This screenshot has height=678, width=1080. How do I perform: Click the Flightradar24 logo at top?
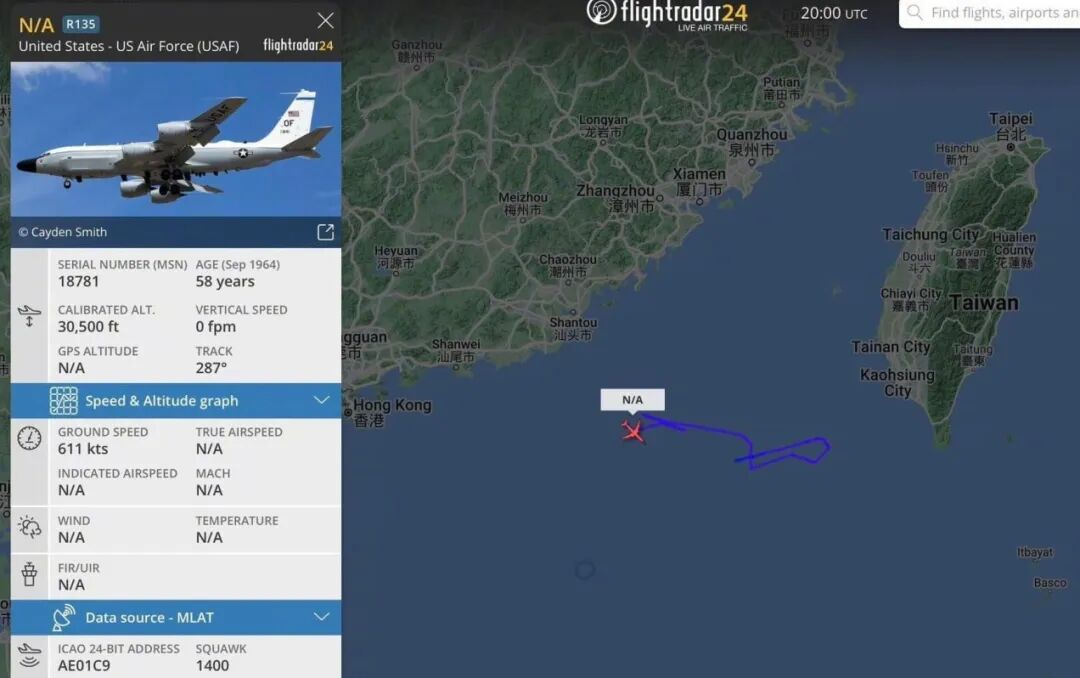[667, 14]
